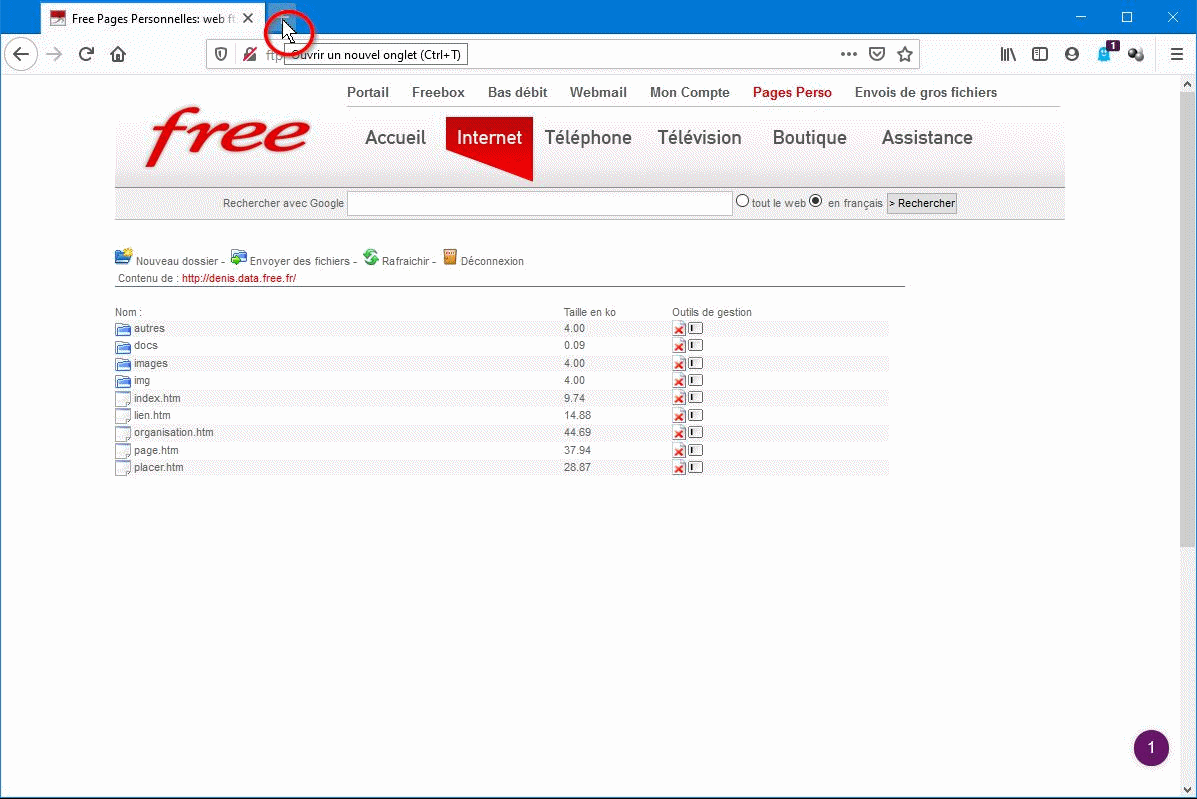Click the Pages Perso link
Viewport: 1197px width, 799px height.
pos(792,92)
